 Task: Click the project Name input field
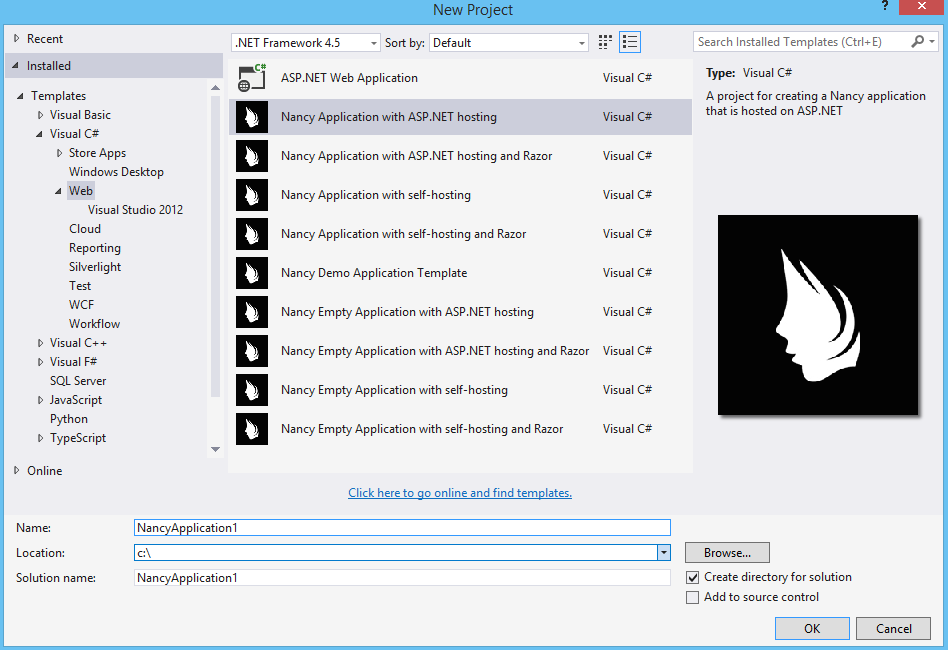tap(402, 527)
